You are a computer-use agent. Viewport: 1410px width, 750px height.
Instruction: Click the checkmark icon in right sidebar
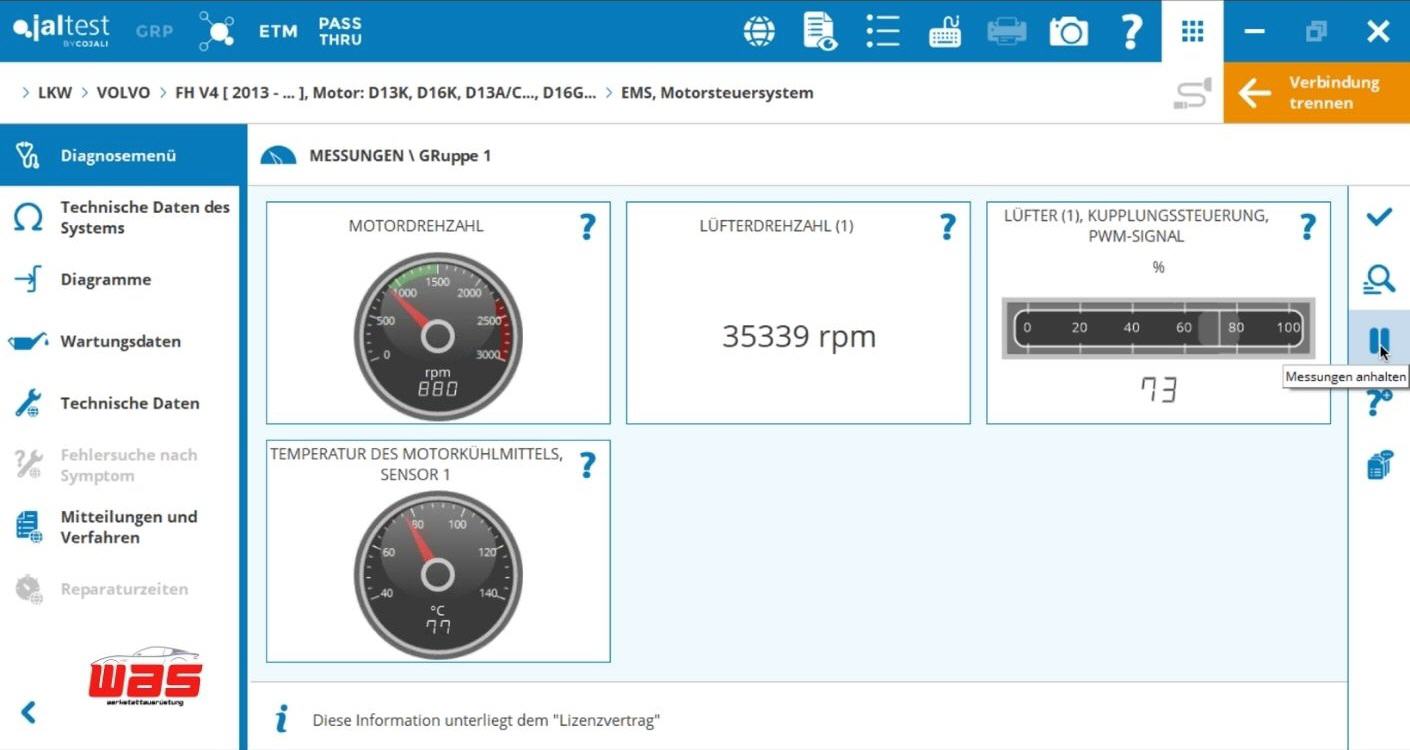(1379, 217)
